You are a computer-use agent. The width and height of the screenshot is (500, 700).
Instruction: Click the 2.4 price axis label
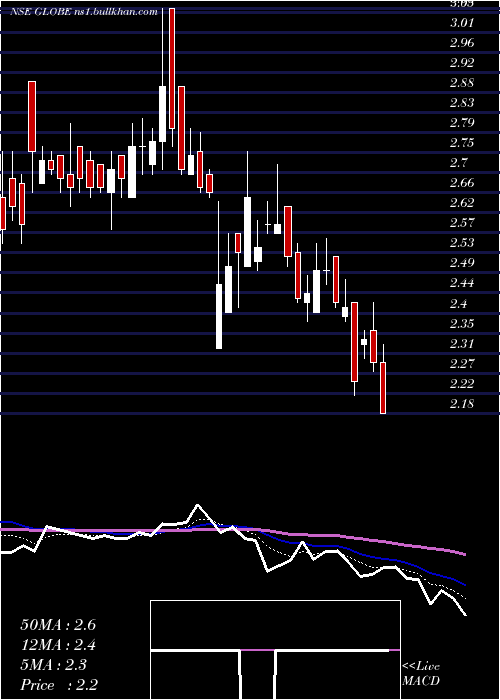(x=458, y=304)
